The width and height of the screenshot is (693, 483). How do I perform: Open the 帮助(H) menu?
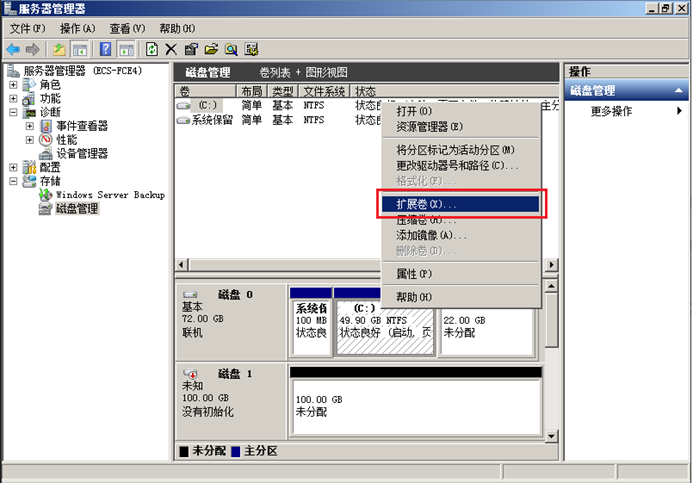(x=177, y=29)
